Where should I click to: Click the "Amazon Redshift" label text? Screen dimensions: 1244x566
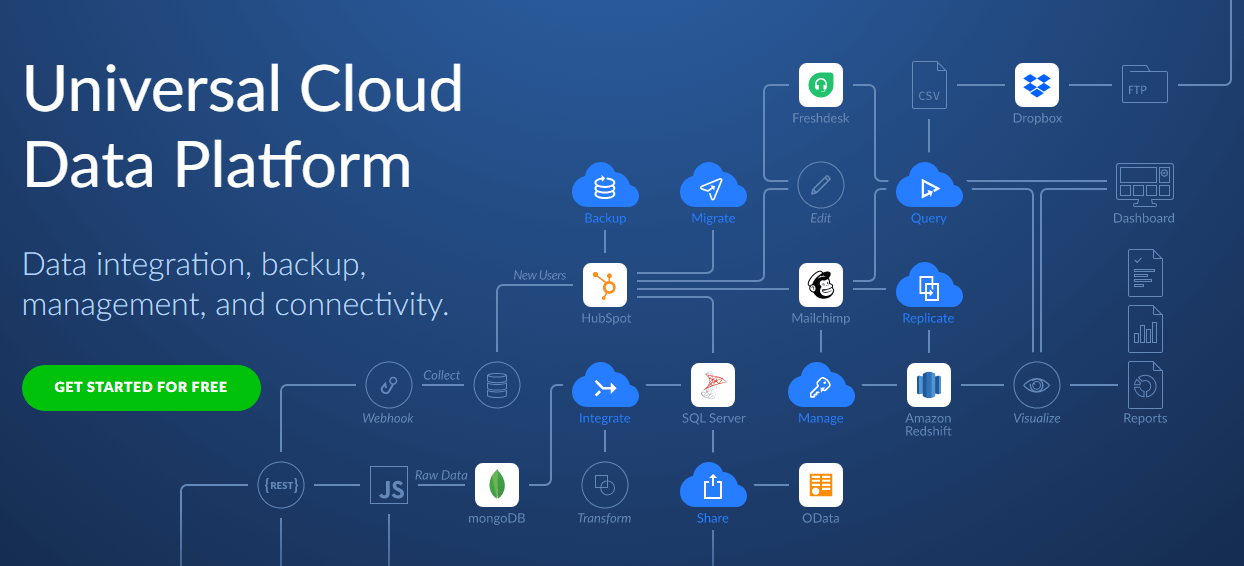tap(929, 424)
